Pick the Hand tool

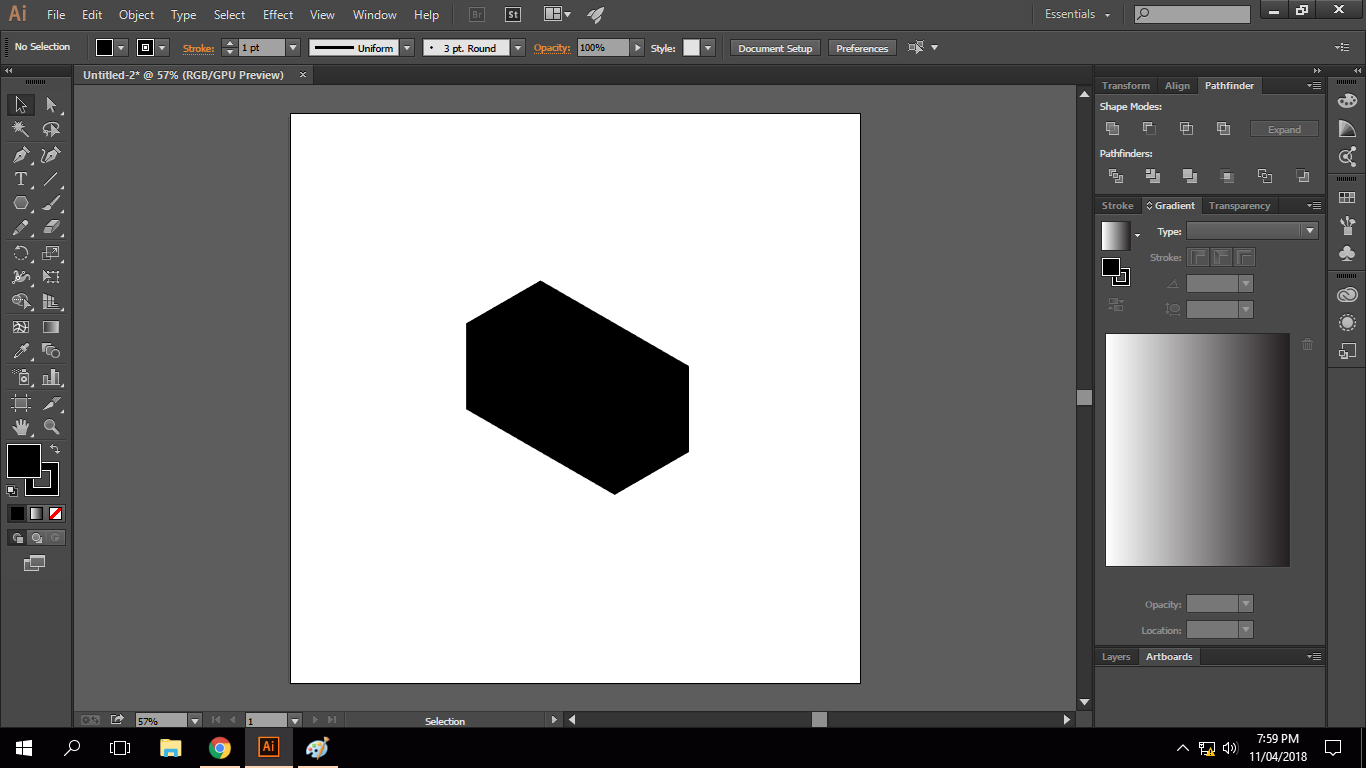[21, 427]
